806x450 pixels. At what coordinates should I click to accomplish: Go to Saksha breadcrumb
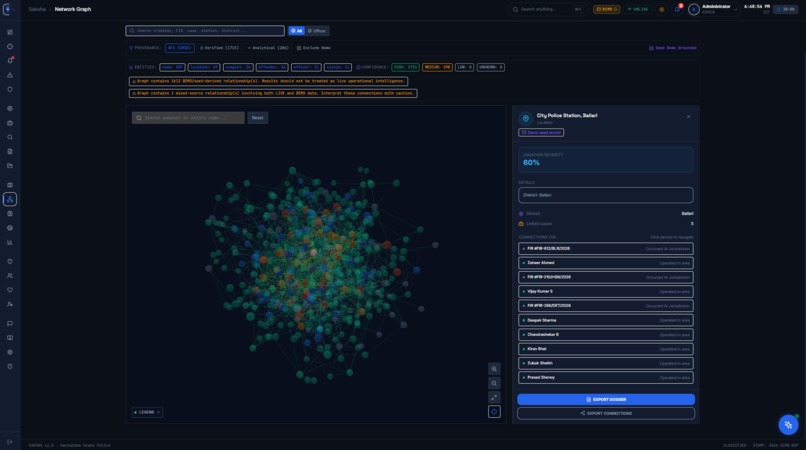coord(37,9)
